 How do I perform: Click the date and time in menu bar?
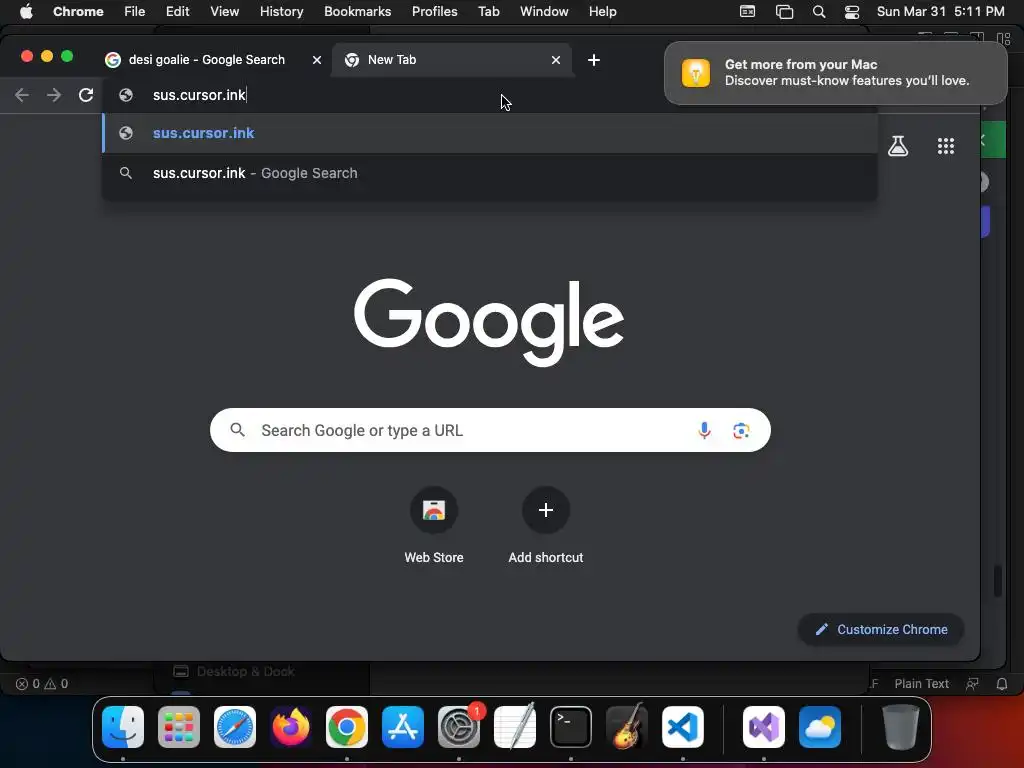tap(940, 12)
